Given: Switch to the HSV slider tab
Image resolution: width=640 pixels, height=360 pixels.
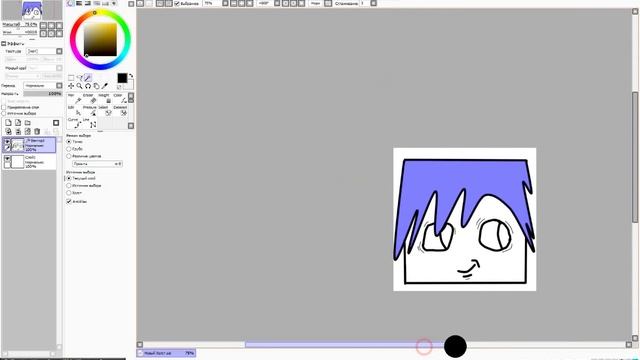Looking at the screenshot, I should pyautogui.click(x=88, y=3).
